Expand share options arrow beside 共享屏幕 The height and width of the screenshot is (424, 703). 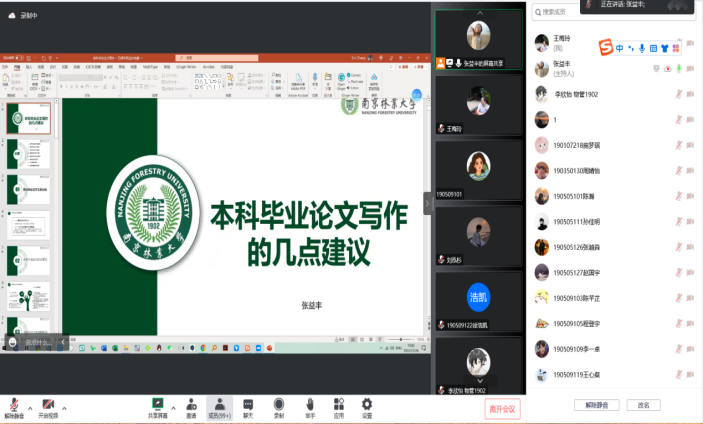(x=172, y=408)
